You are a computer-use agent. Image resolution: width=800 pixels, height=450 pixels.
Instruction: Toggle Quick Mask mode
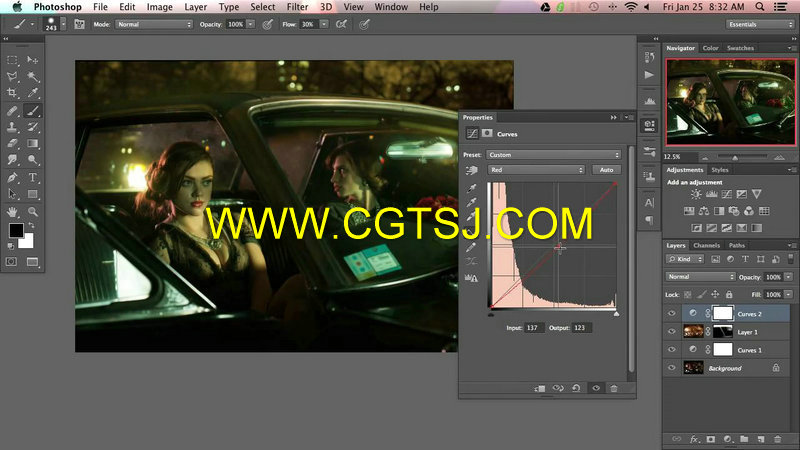point(12,262)
